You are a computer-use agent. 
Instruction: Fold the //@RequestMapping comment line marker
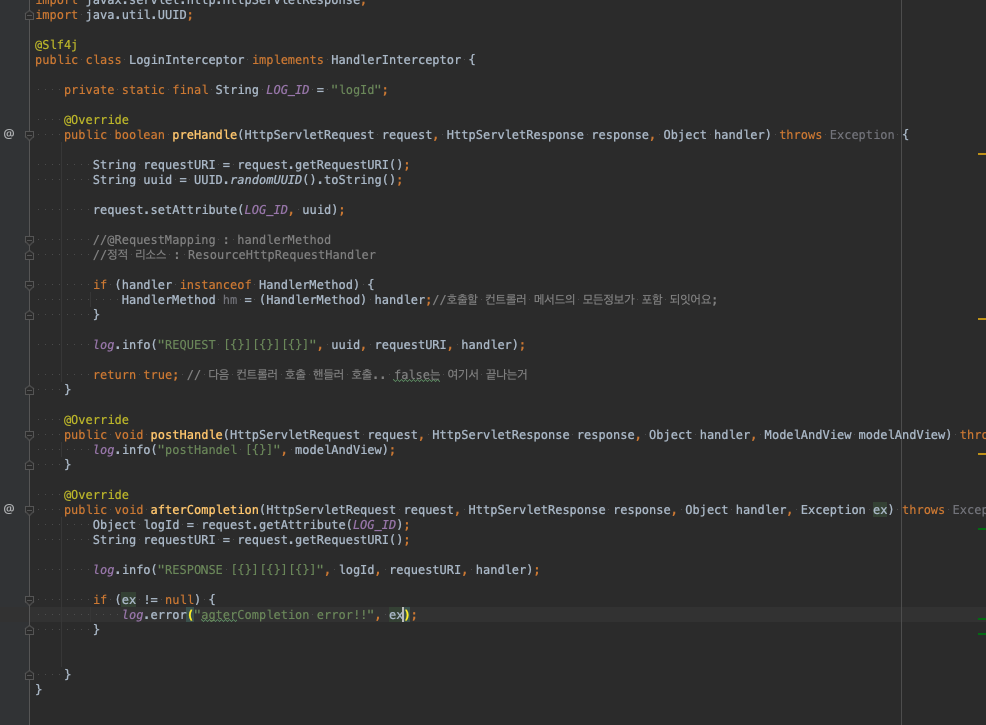[x=29, y=240]
